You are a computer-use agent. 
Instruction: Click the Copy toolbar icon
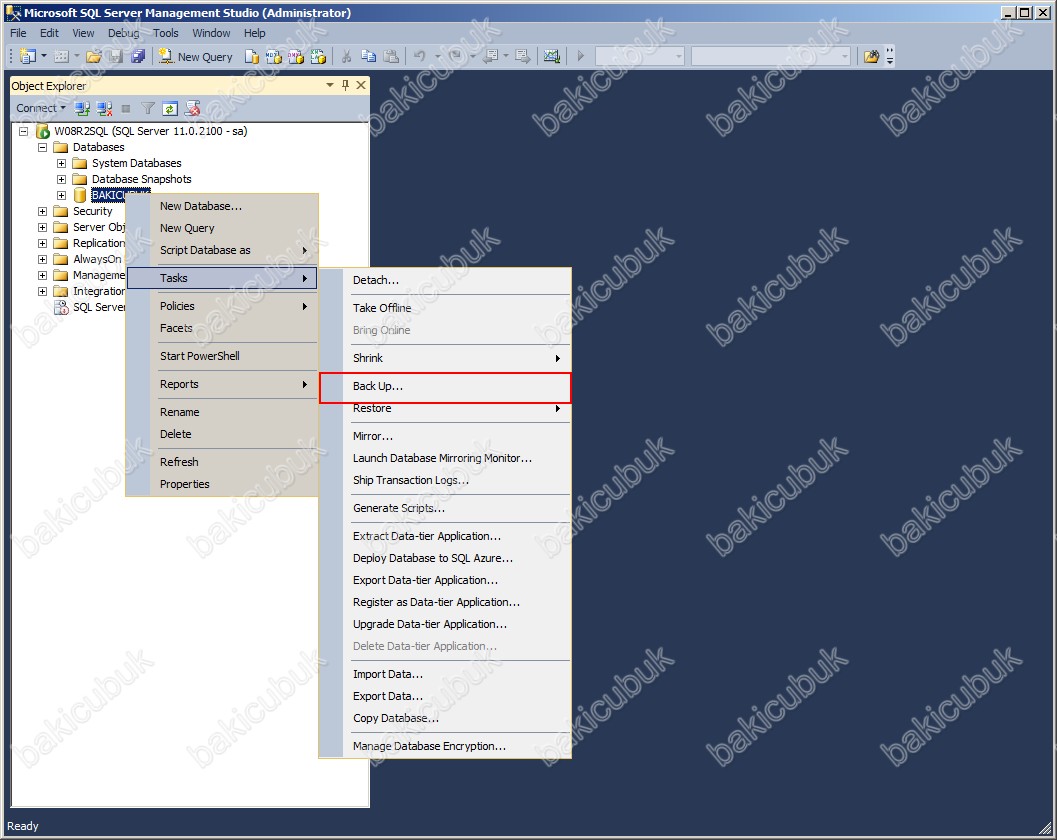(x=369, y=57)
